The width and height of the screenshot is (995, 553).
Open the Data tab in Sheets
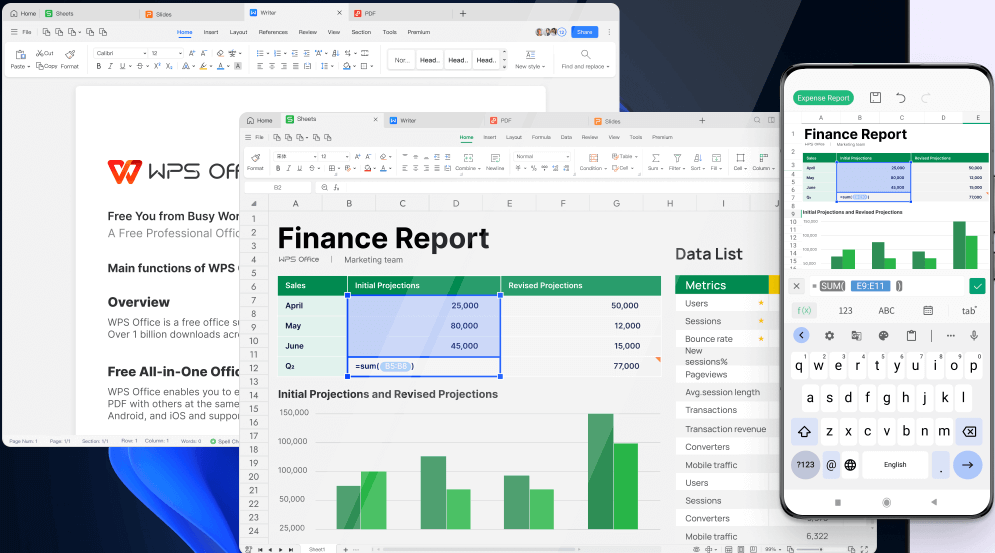coord(566,137)
